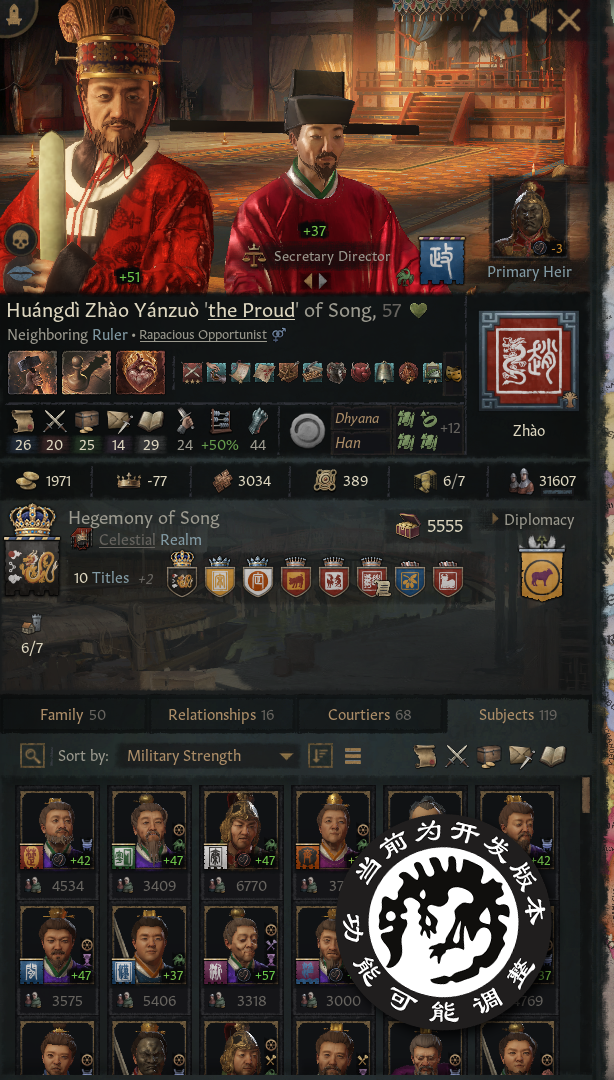The width and height of the screenshot is (614, 1080).
Task: Cycle council position with arrows under Secretary Director
Action: point(315,281)
